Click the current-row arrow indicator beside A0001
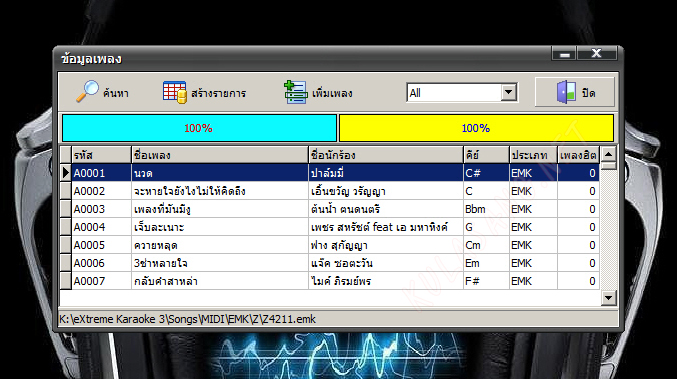 (x=66, y=173)
